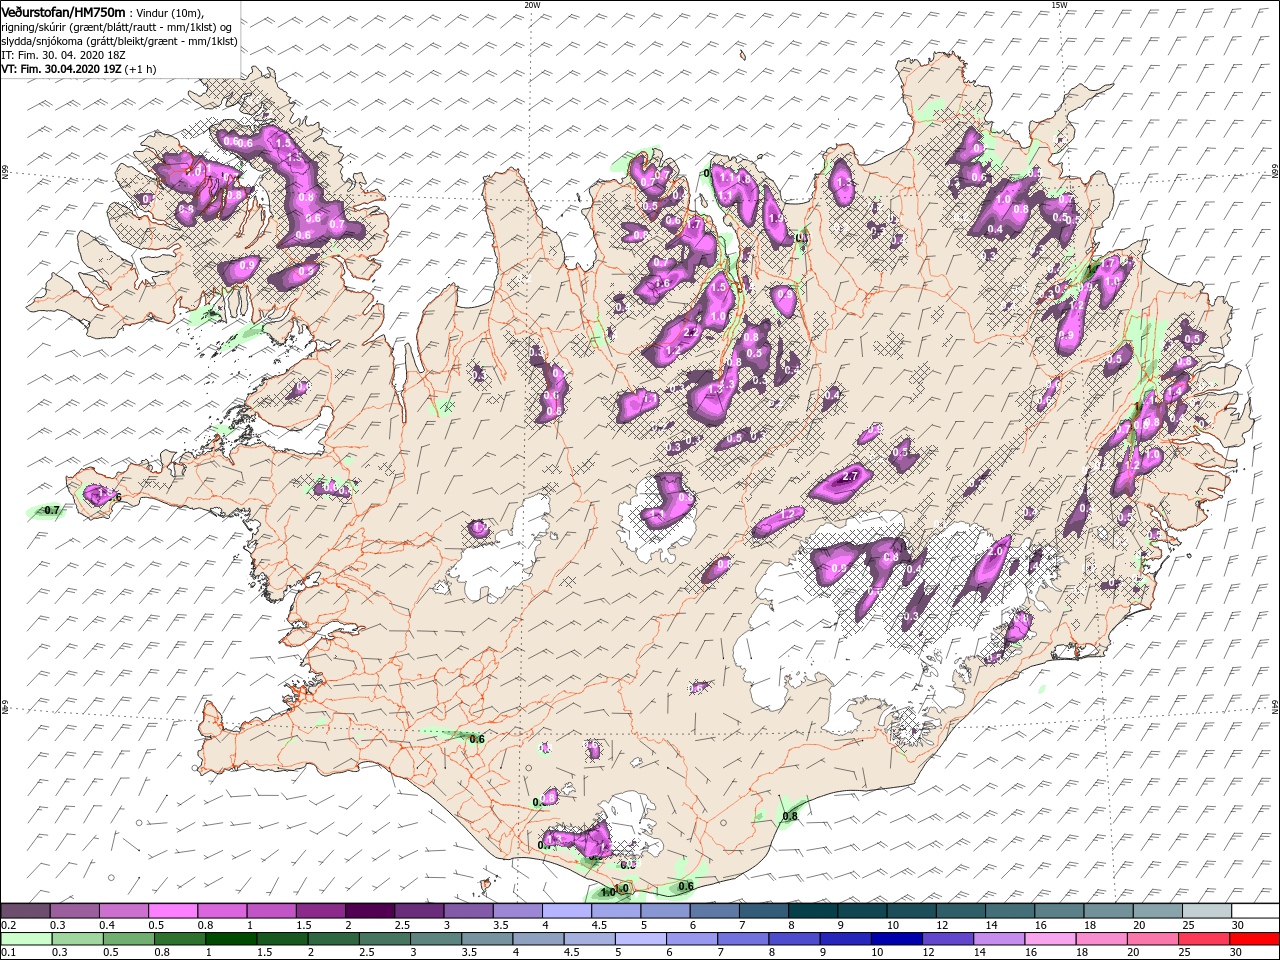
Task: Pick the dark green lower swatch above 1
Action: (230, 939)
